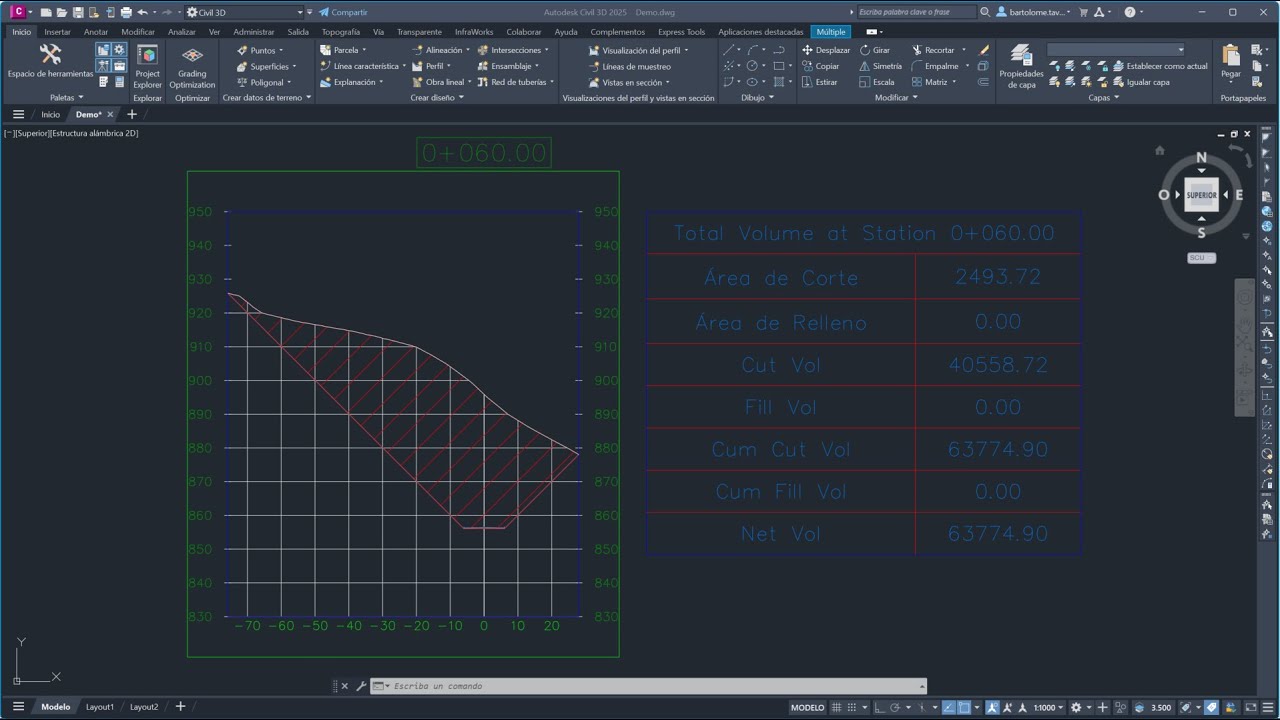
Task: Toggle MODELO model space button
Action: pyautogui.click(x=808, y=707)
